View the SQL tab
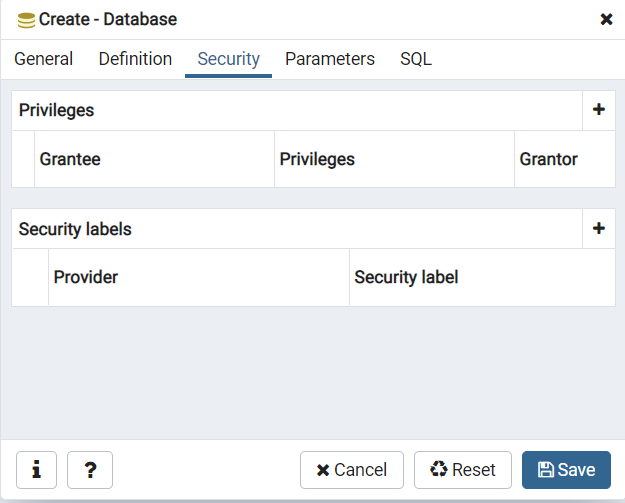625x503 pixels. (416, 59)
